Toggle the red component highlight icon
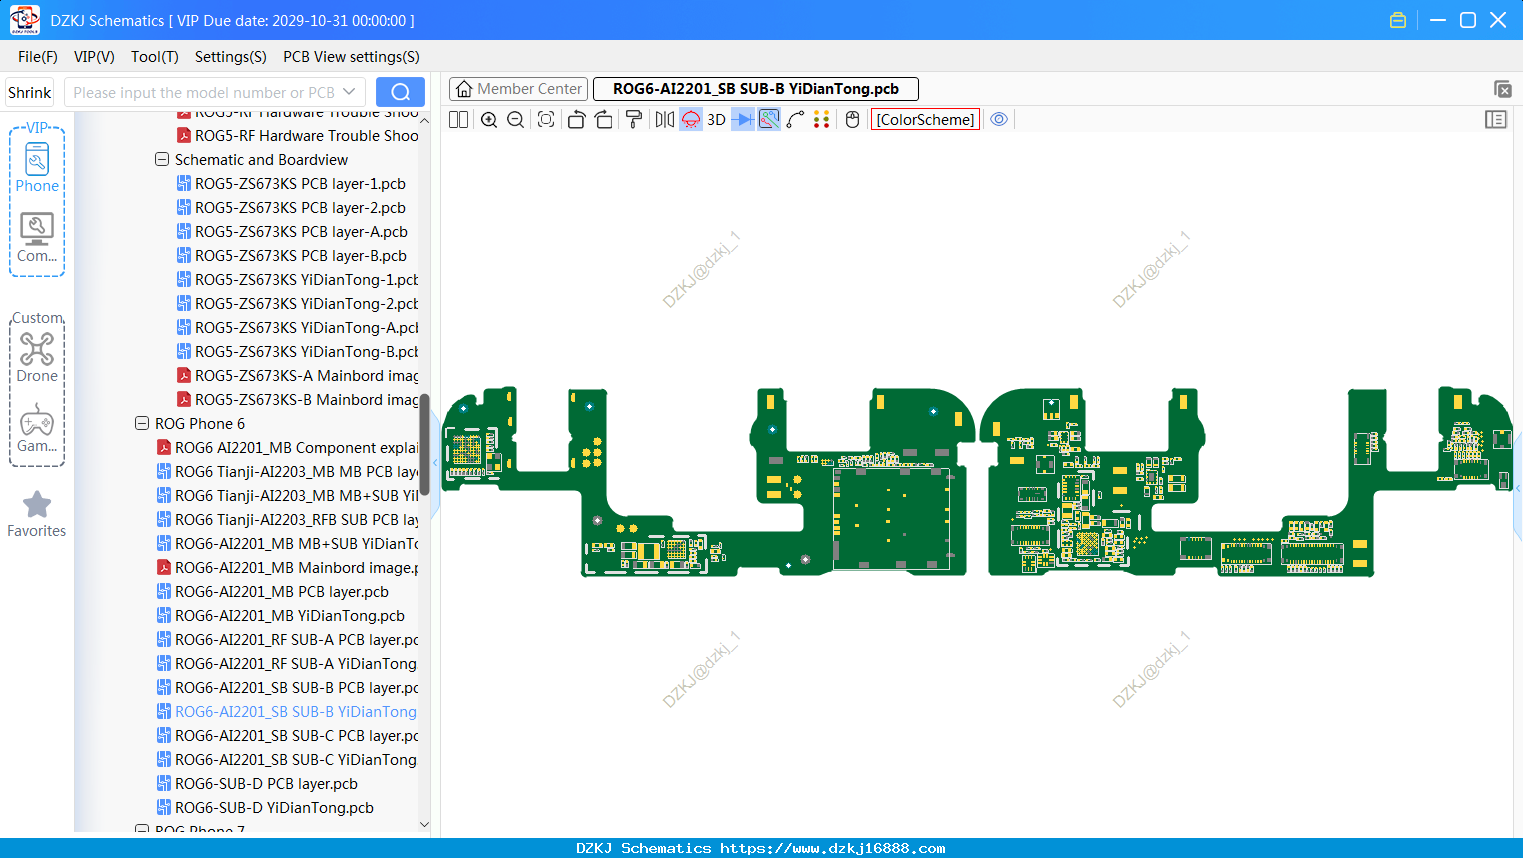This screenshot has width=1523, height=858. click(691, 119)
